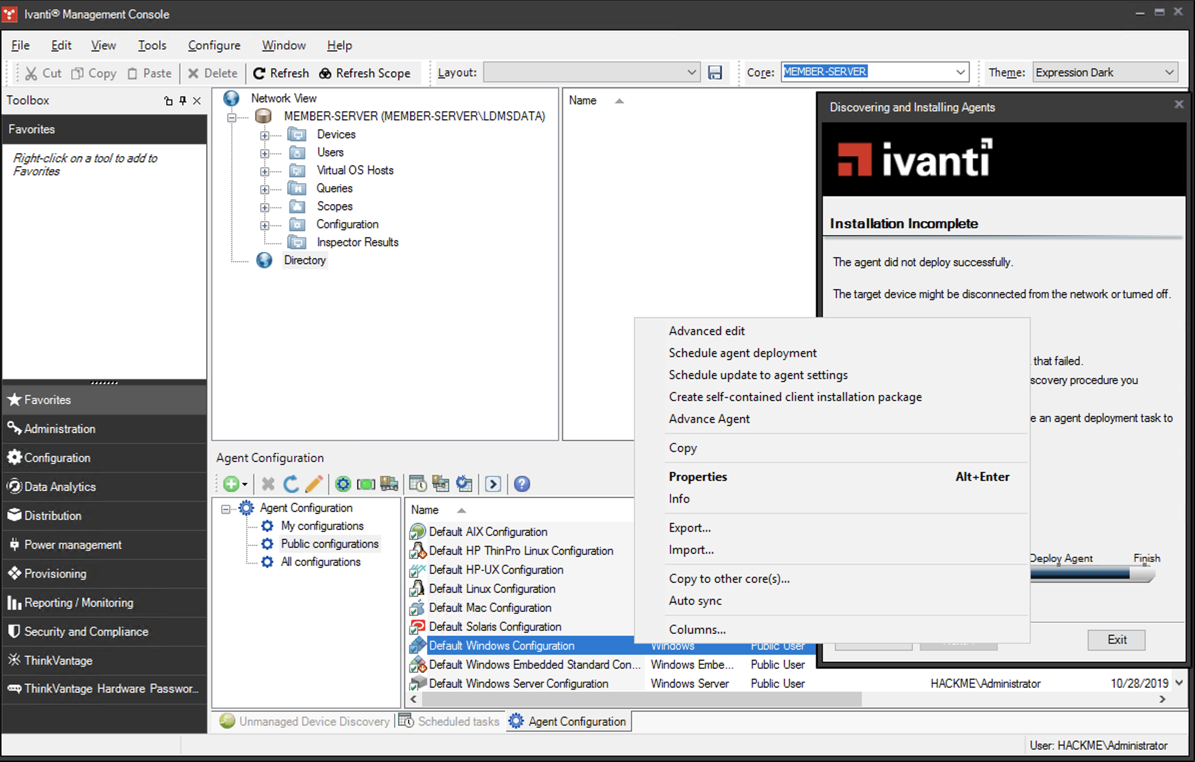Click the Exit button in installer dialog
The image size is (1195, 762).
[x=1116, y=640]
